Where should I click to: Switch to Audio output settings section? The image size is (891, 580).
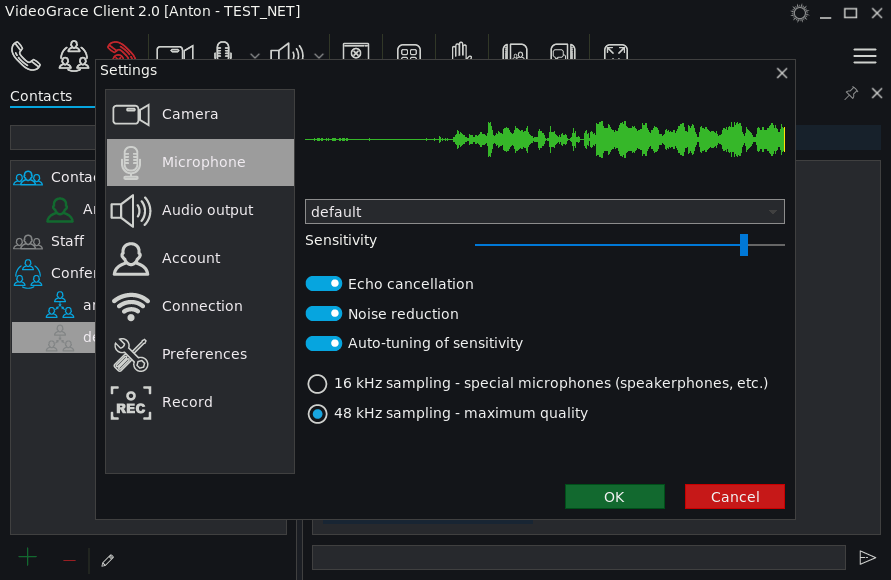pos(200,210)
